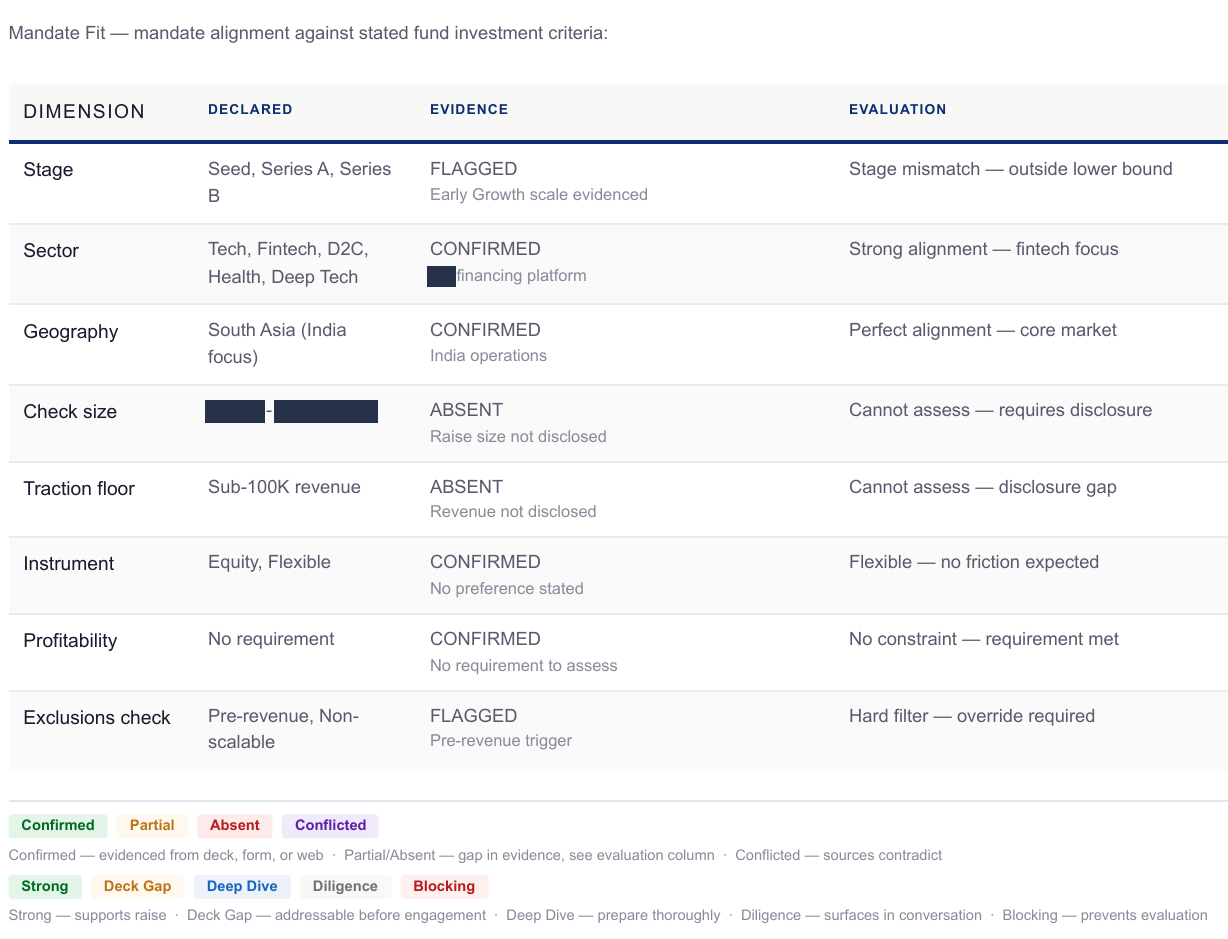This screenshot has width=1228, height=939.
Task: Click the Strong green badge
Action: (x=45, y=886)
